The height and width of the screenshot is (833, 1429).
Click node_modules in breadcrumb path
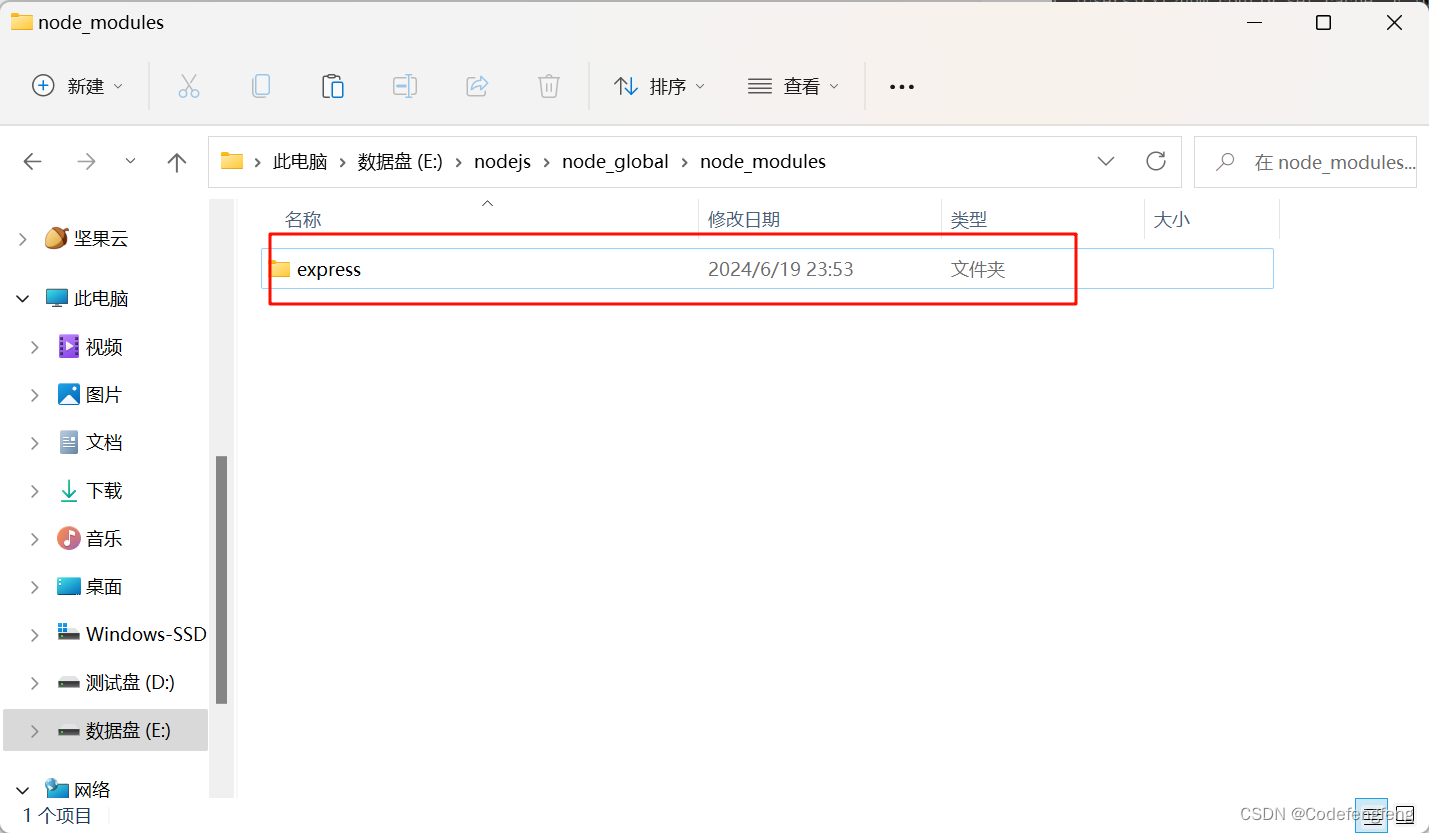(x=763, y=161)
